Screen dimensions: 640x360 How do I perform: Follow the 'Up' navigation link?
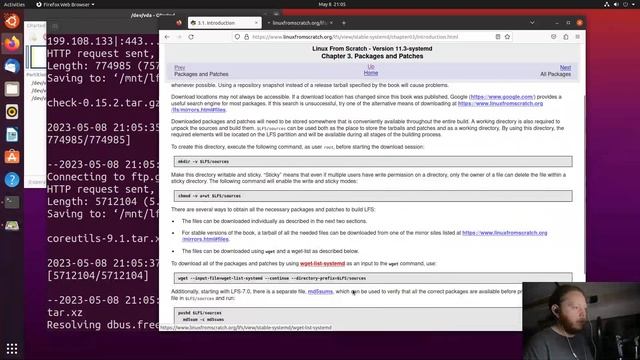tap(371, 67)
